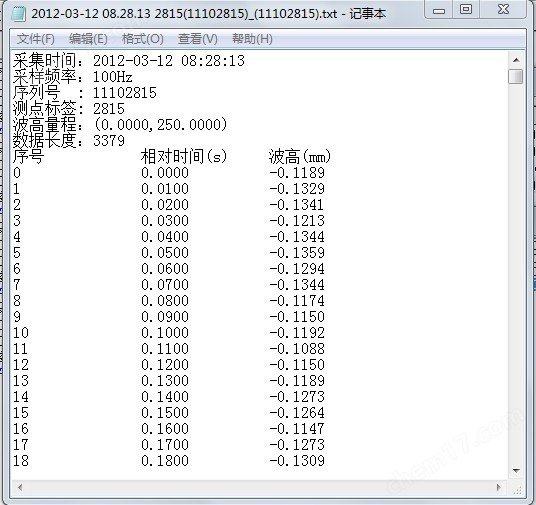Click the 序号 column header

[x=28, y=157]
